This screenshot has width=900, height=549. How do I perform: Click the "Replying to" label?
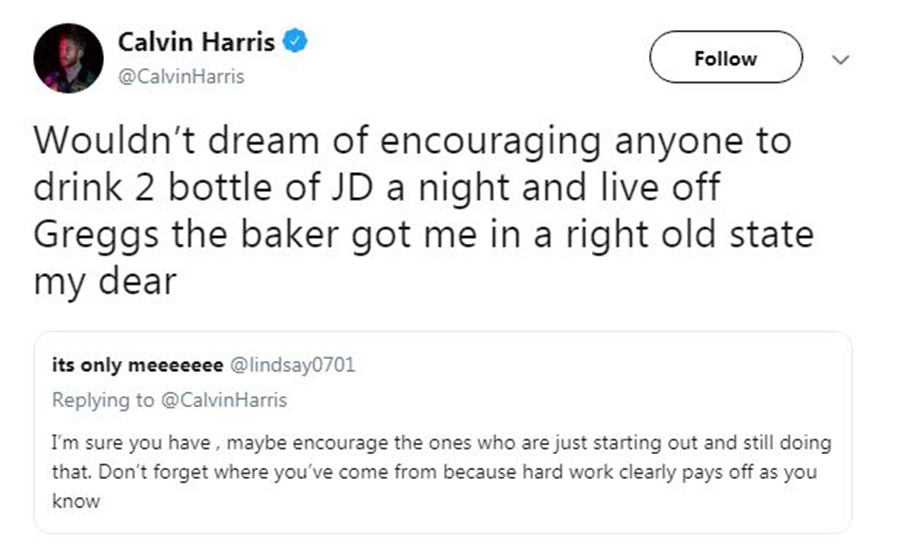[x=103, y=400]
